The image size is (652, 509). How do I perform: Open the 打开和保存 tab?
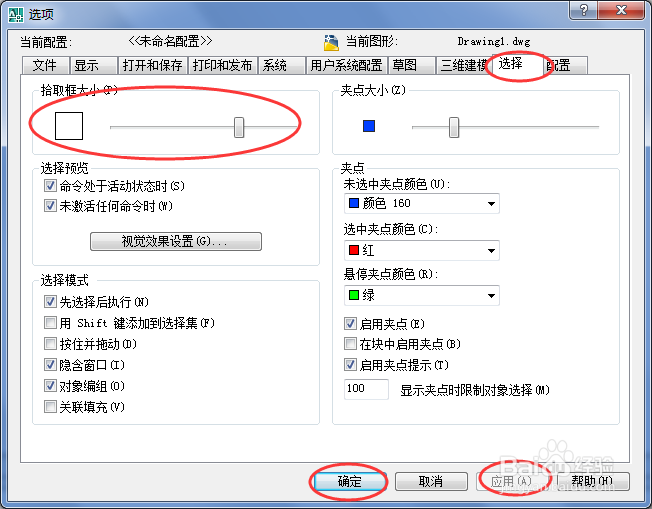pos(153,65)
